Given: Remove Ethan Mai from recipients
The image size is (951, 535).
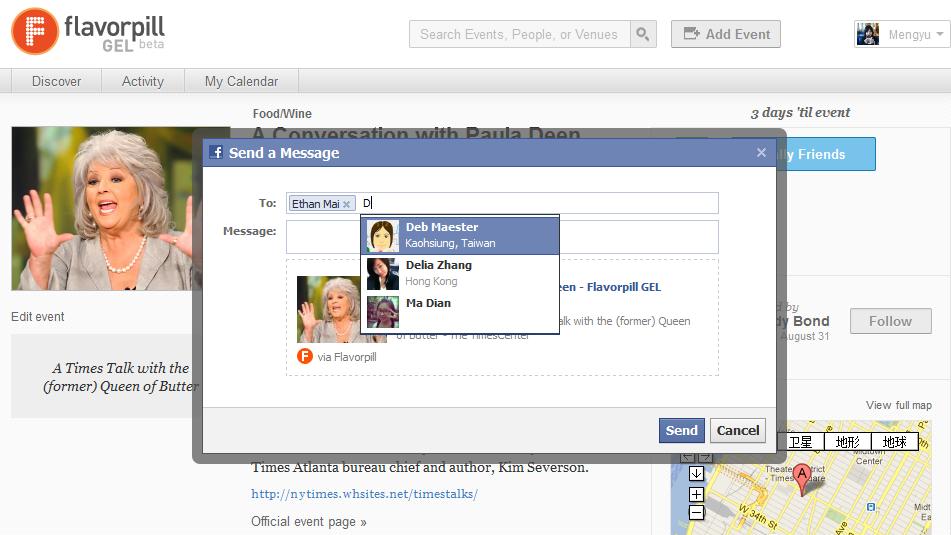Looking at the screenshot, I should tap(346, 204).
